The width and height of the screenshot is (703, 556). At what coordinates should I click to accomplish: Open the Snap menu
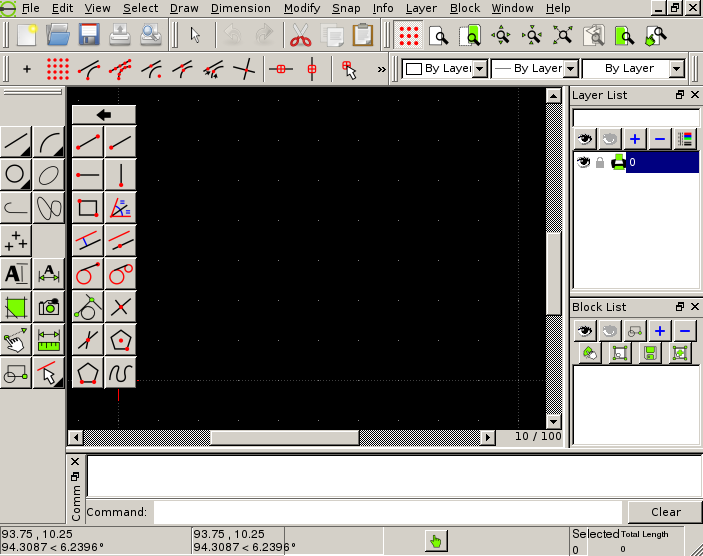pyautogui.click(x=346, y=8)
